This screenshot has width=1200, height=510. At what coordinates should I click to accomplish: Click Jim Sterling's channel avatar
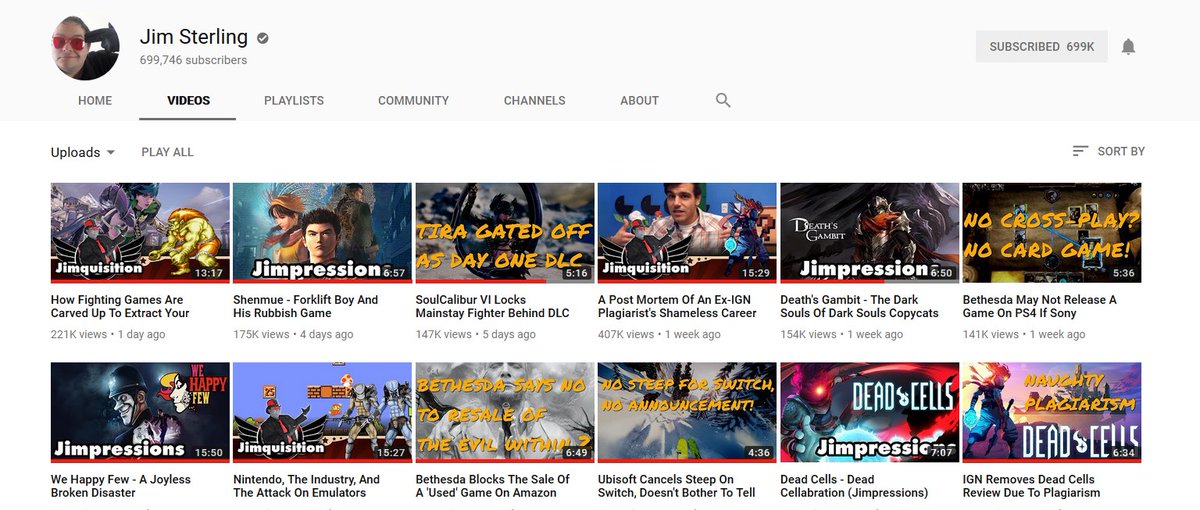pos(86,47)
